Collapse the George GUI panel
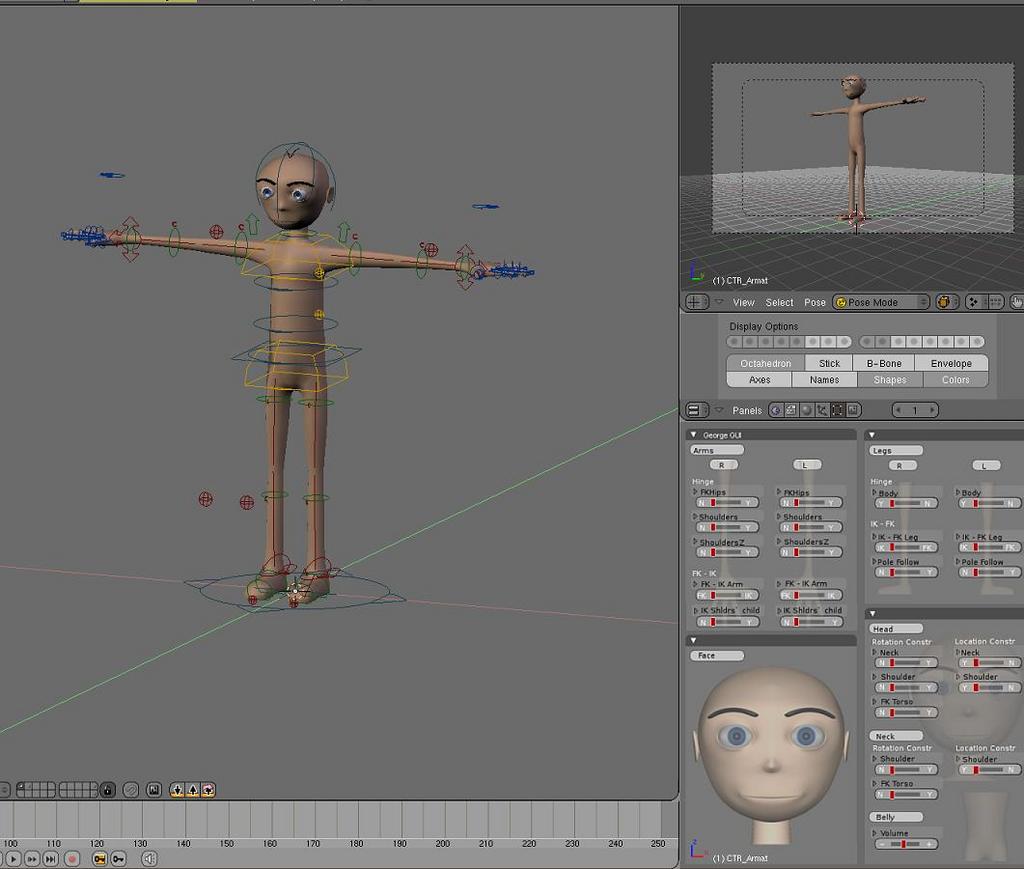 (694, 434)
